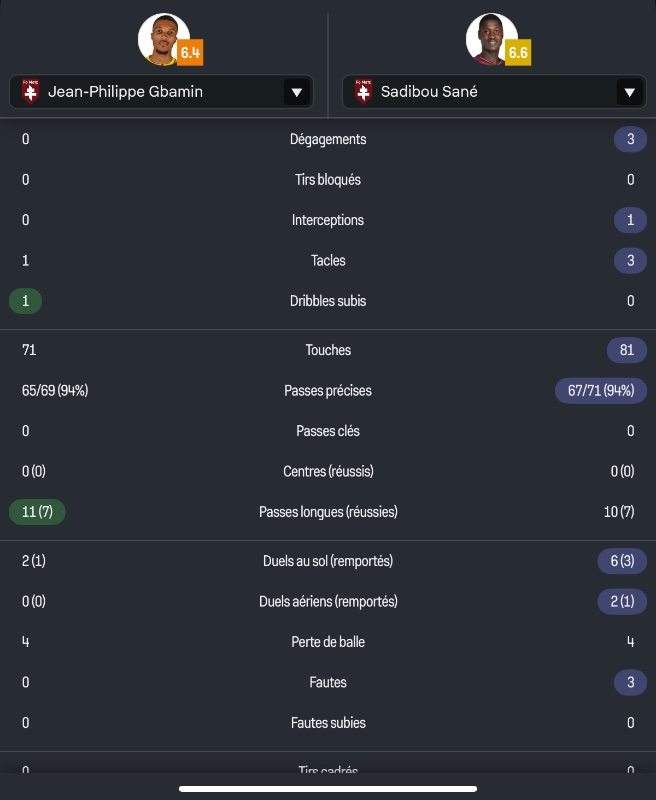Expand the Sadibou Sané player selector arrow
Image resolution: width=656 pixels, height=800 pixels.
[629, 93]
